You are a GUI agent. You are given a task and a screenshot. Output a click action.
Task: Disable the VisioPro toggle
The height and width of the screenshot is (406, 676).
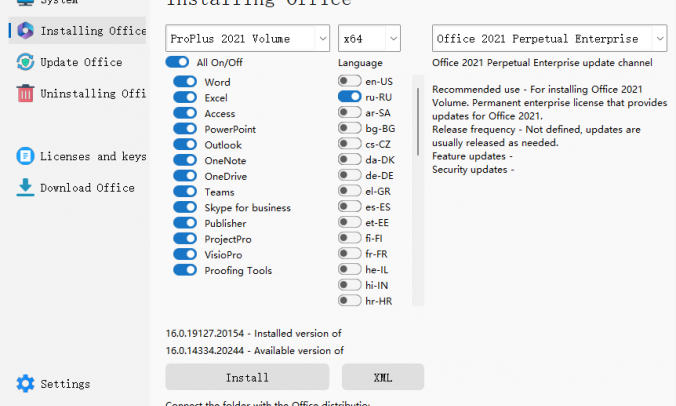coord(185,254)
